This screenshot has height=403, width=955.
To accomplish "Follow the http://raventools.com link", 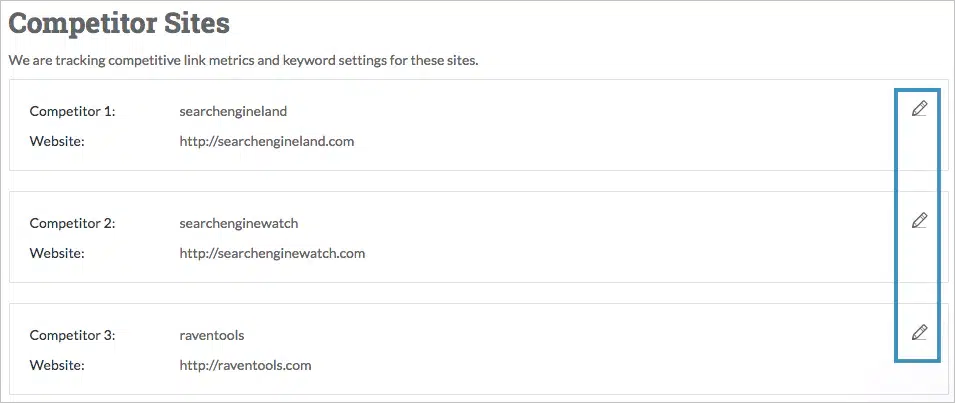I will [x=245, y=365].
